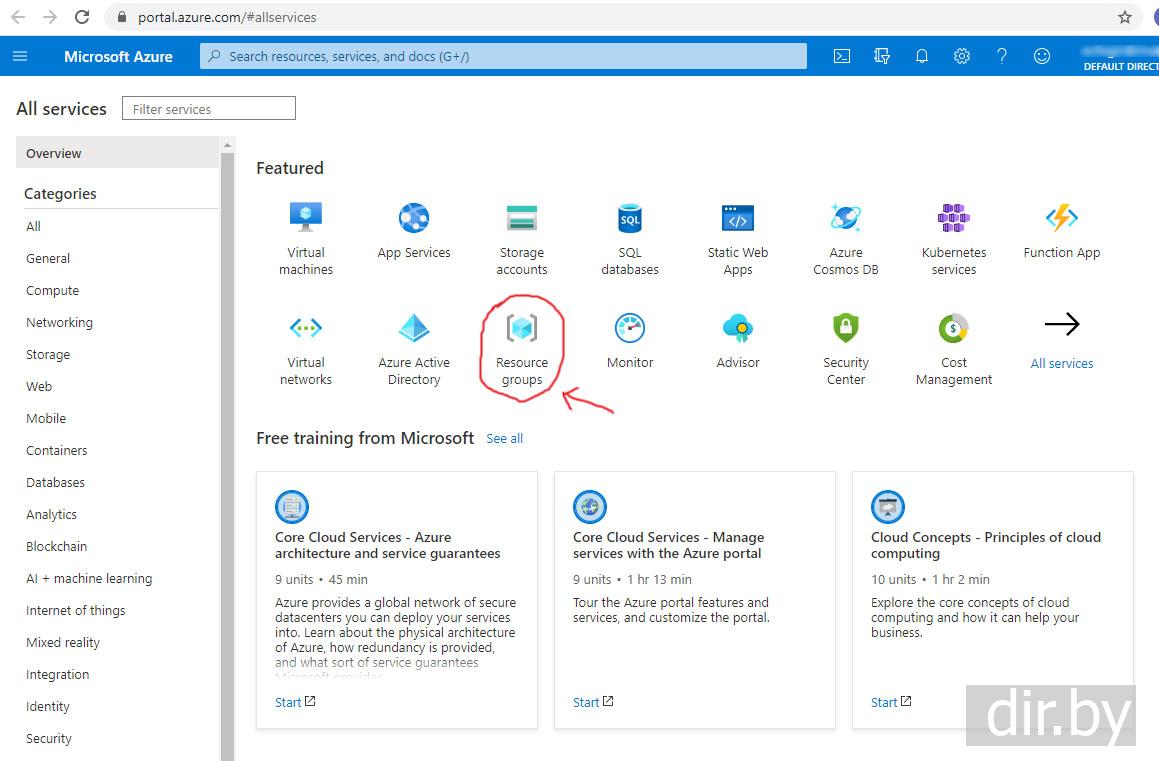Show notifications bell in top bar
Screen dimensions: 1159x761
tap(922, 57)
